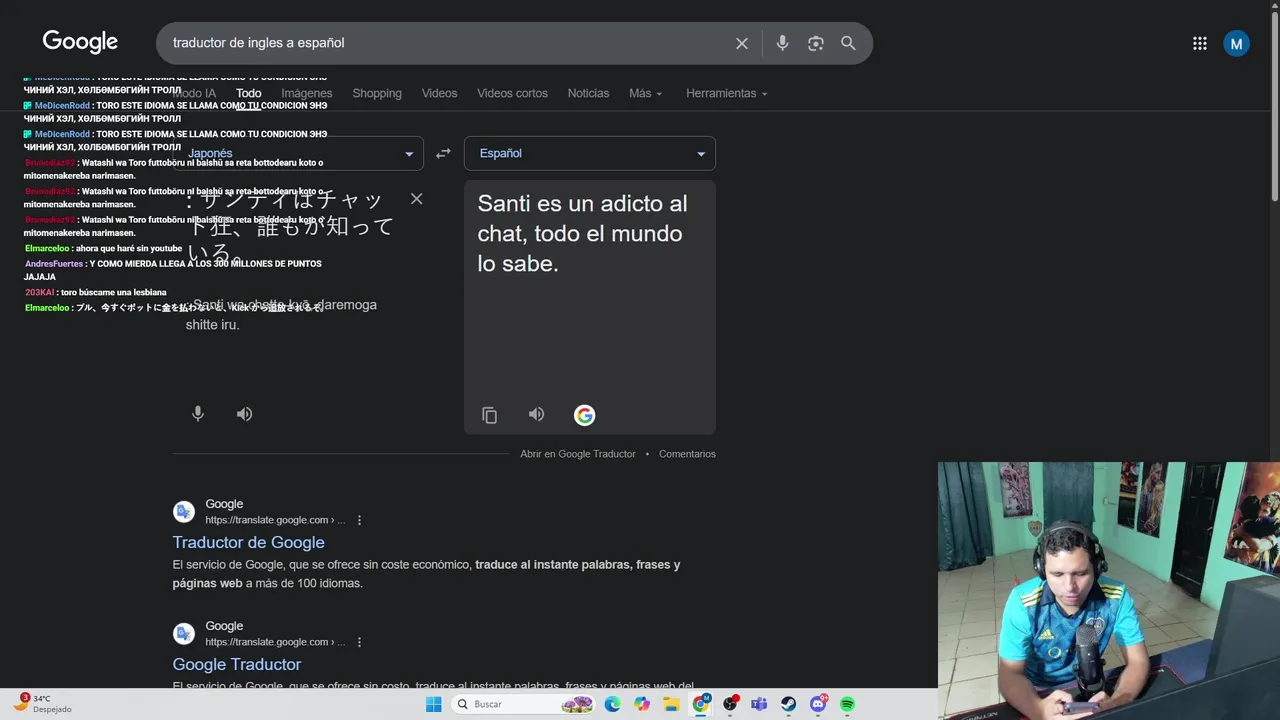
Task: Open the Japonés source language dropdown
Action: (x=298, y=153)
